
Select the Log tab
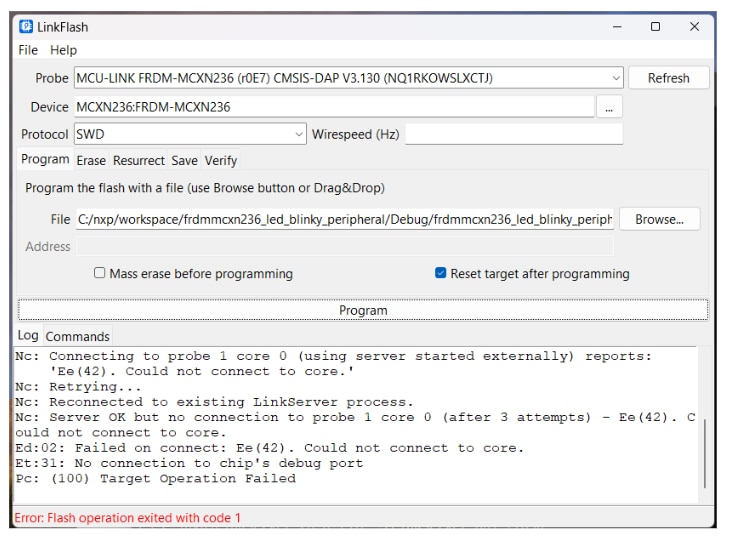pyautogui.click(x=28, y=335)
